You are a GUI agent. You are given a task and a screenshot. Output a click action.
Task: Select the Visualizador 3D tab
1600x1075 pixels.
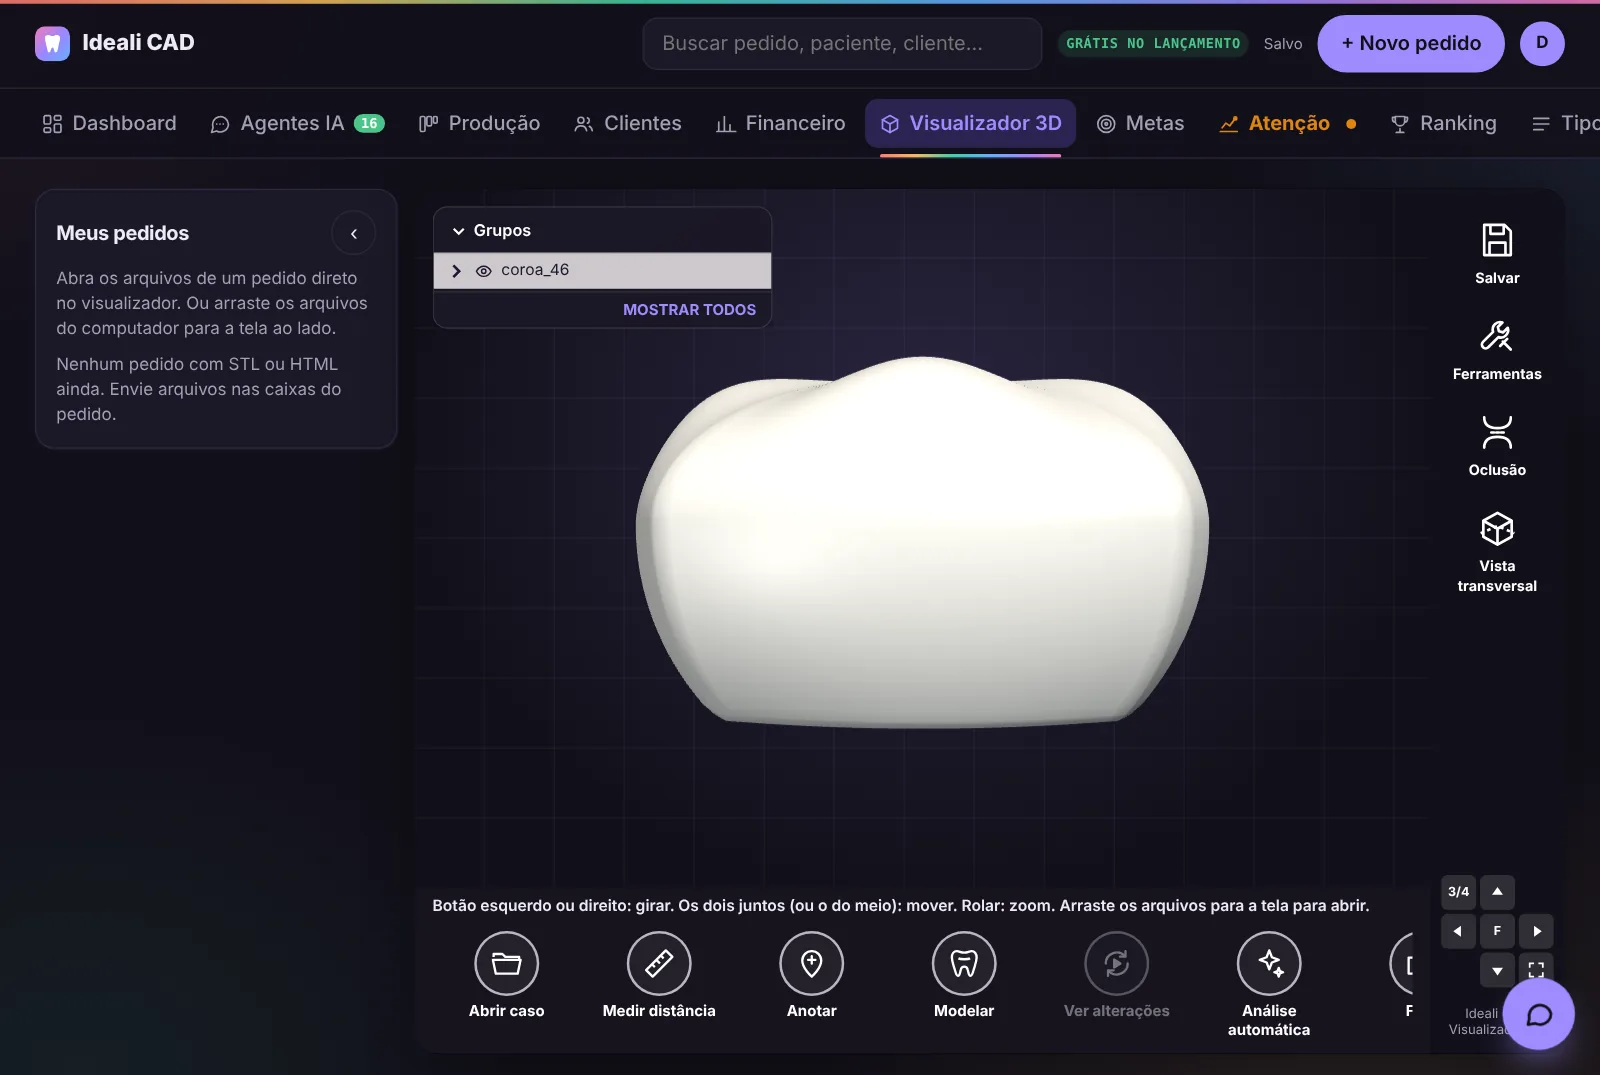pyautogui.click(x=970, y=123)
